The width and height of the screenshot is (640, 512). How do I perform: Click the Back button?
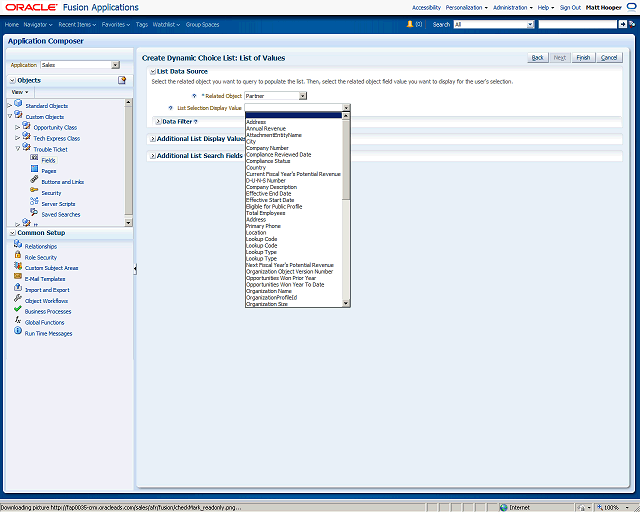click(538, 58)
